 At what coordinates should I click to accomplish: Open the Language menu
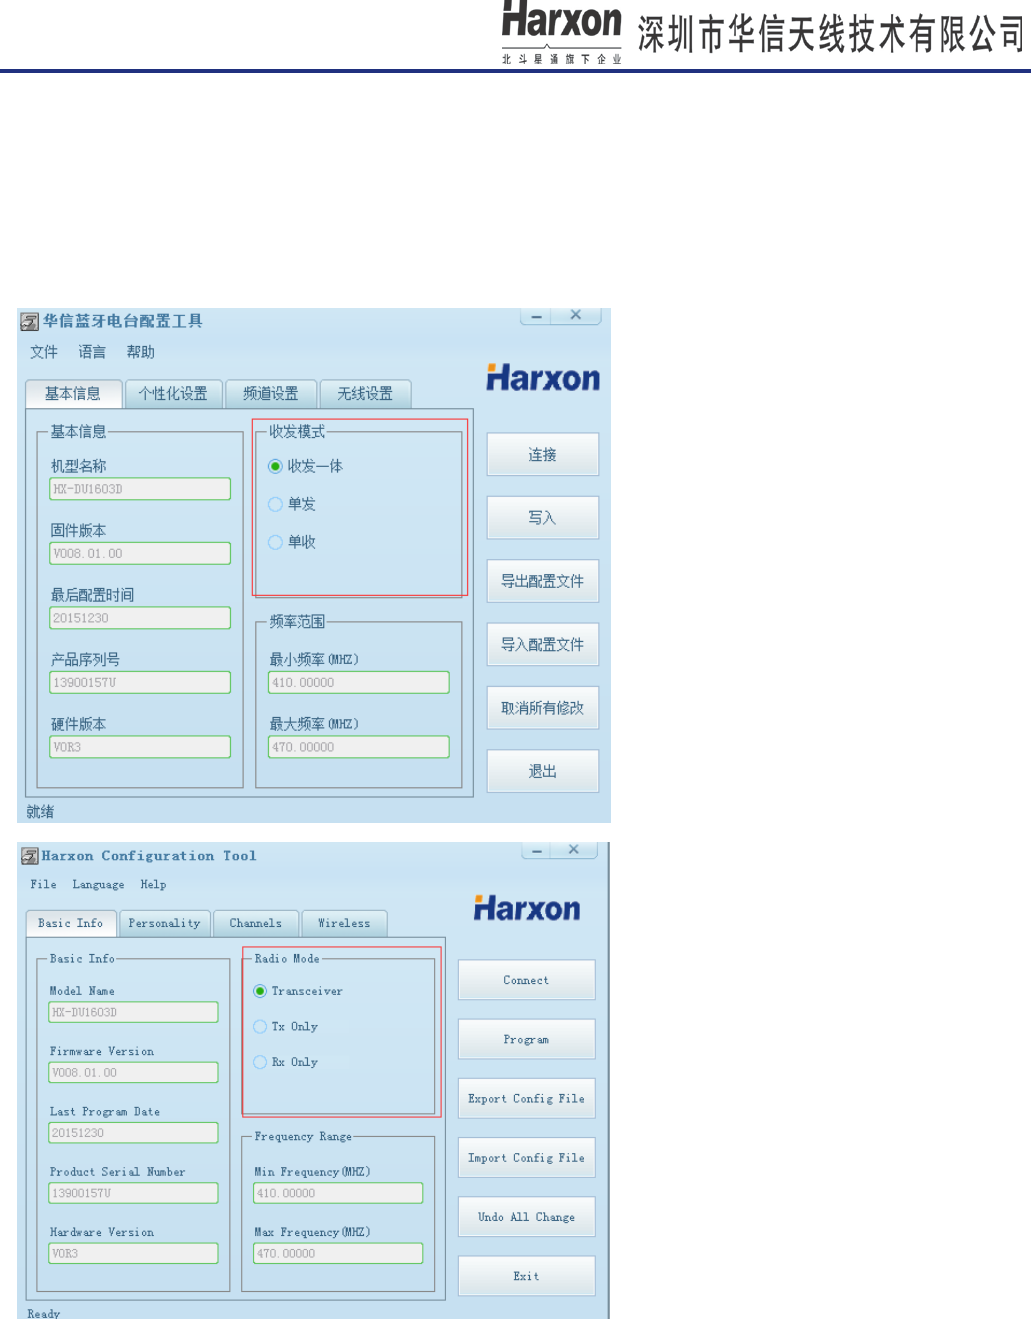(98, 884)
